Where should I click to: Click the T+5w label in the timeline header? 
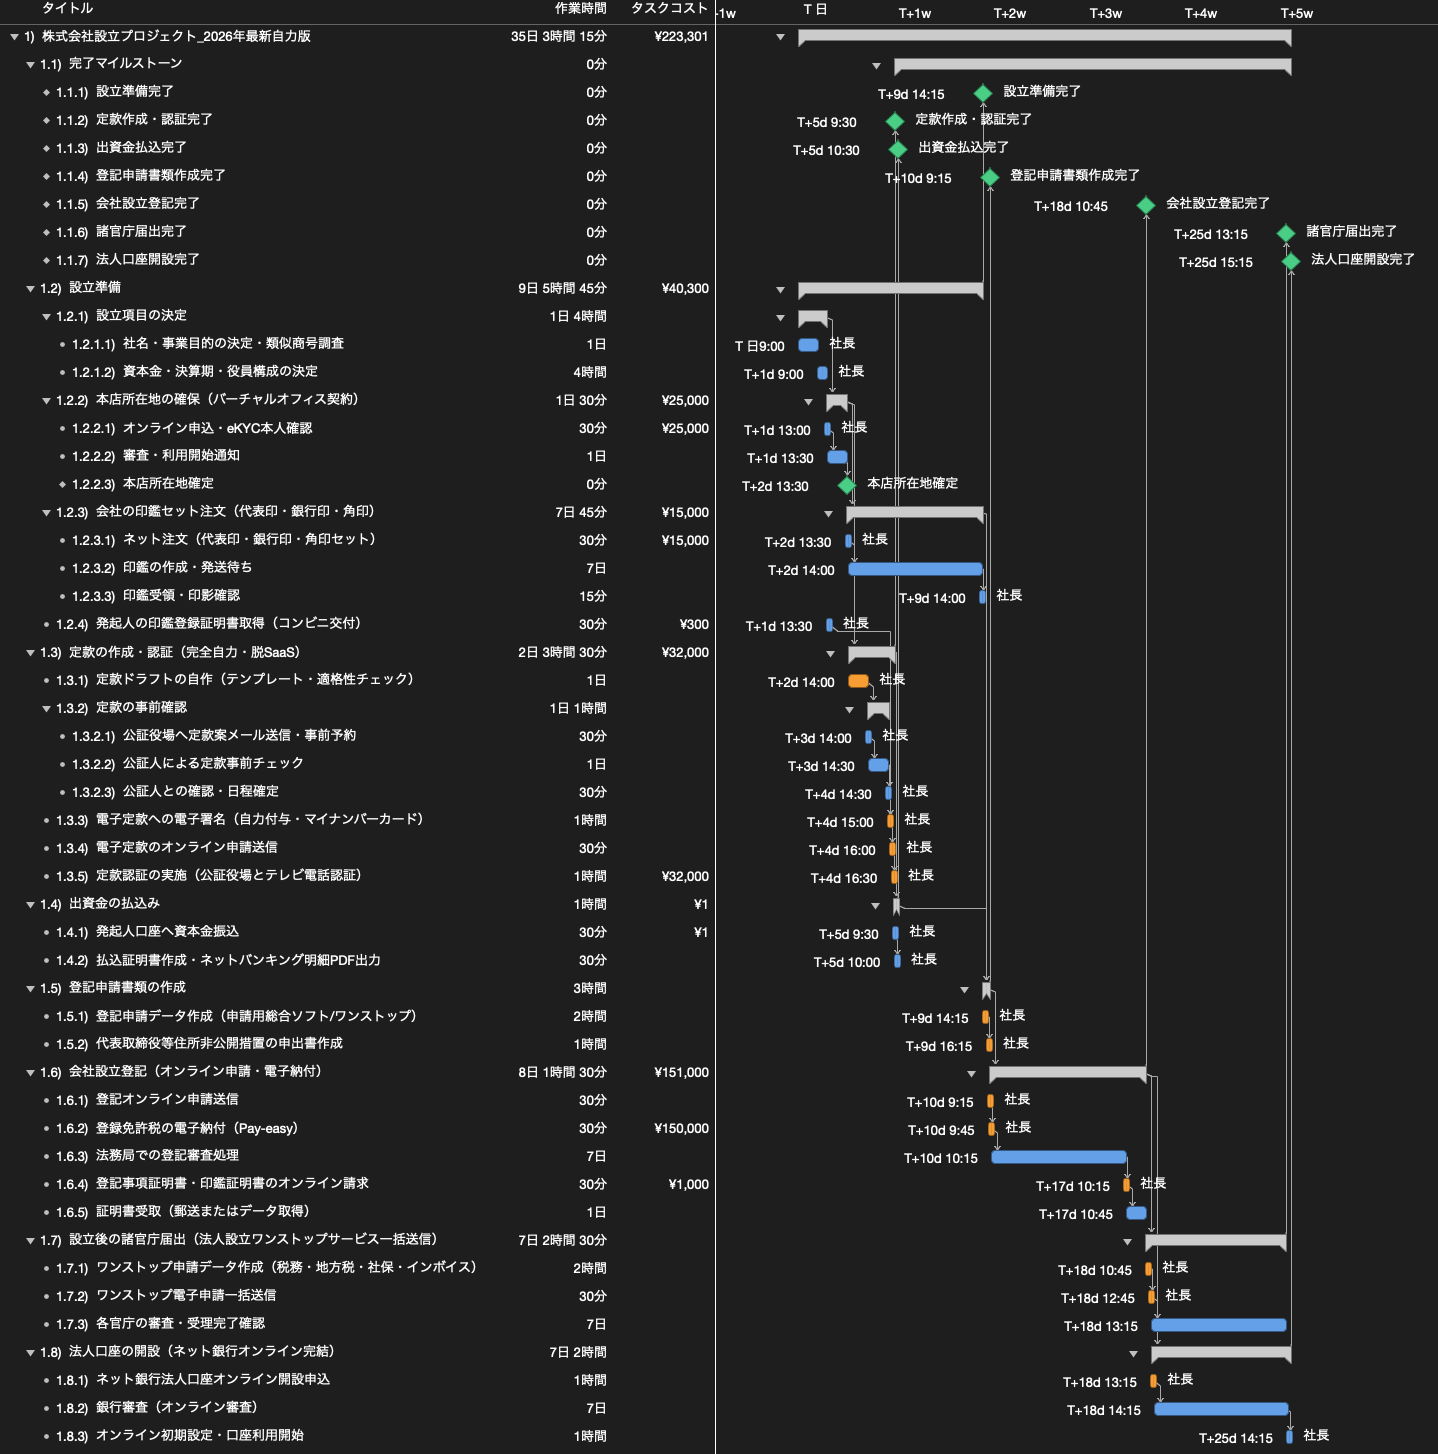1296,13
